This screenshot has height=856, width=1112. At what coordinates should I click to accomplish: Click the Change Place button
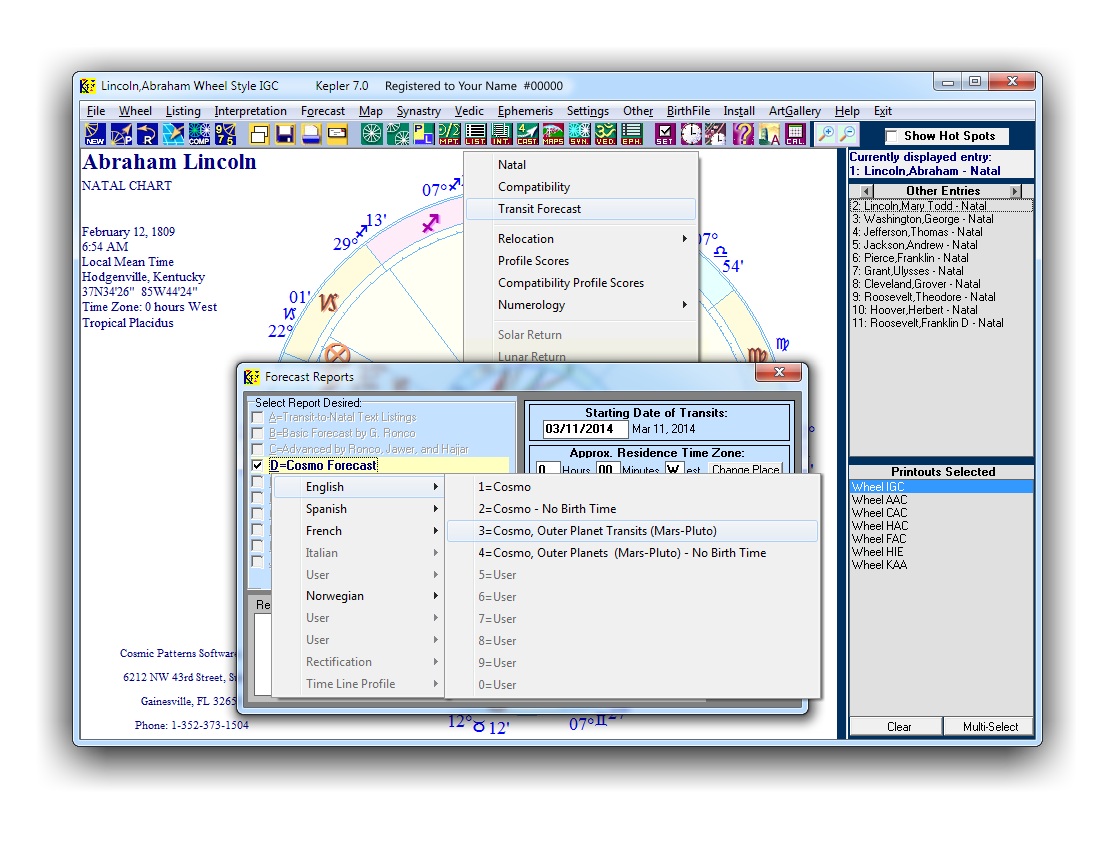(x=745, y=469)
